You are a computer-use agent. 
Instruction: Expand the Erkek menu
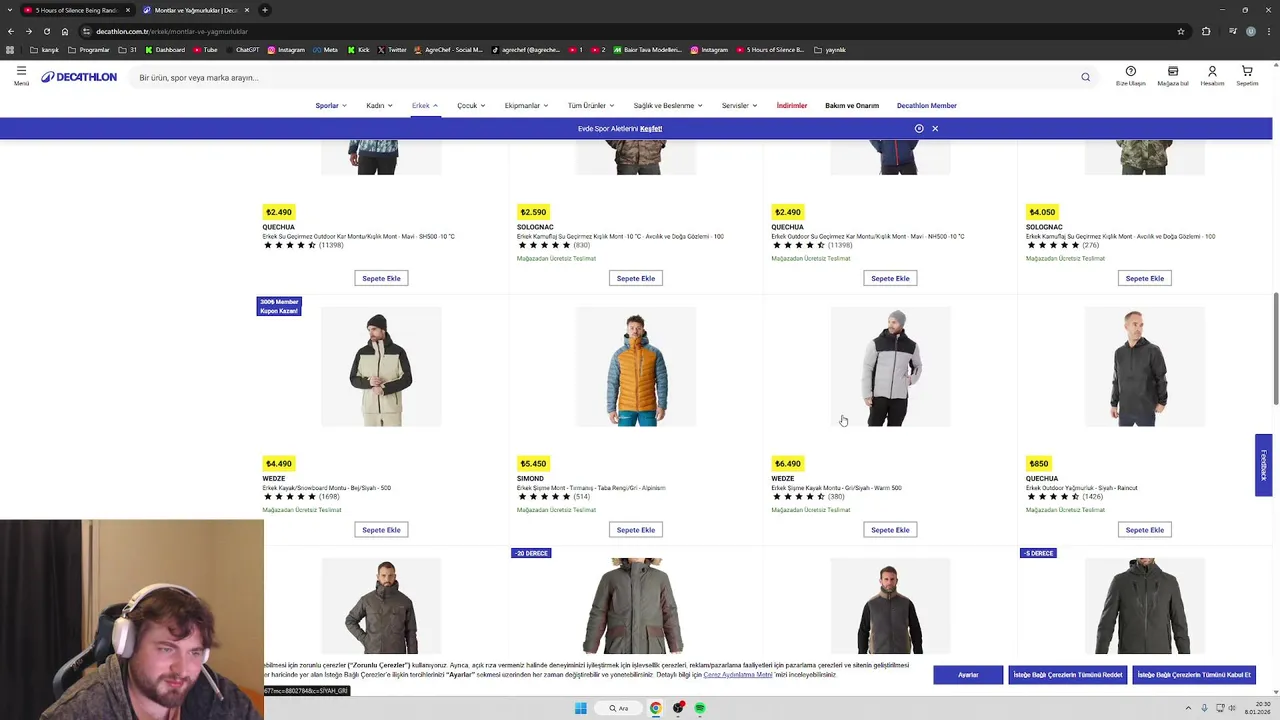pyautogui.click(x=424, y=105)
